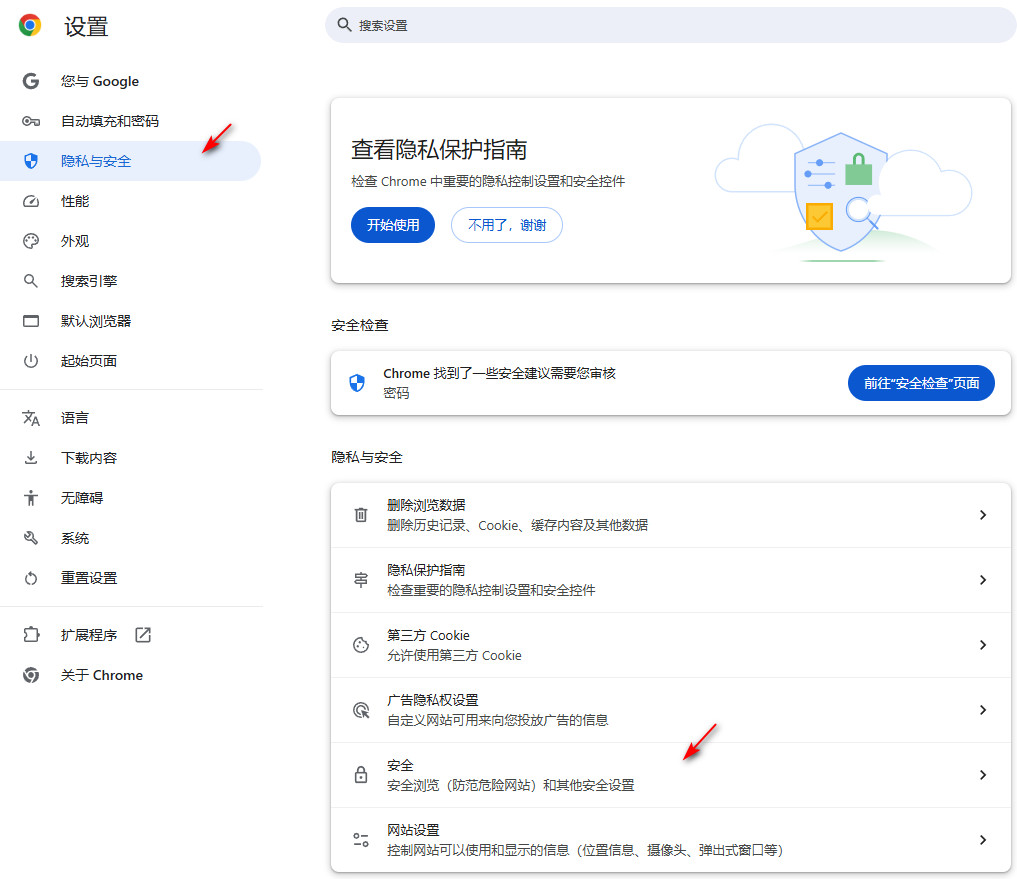This screenshot has height=879, width=1017.
Task: Open 无障碍 in the sidebar
Action: (130, 498)
